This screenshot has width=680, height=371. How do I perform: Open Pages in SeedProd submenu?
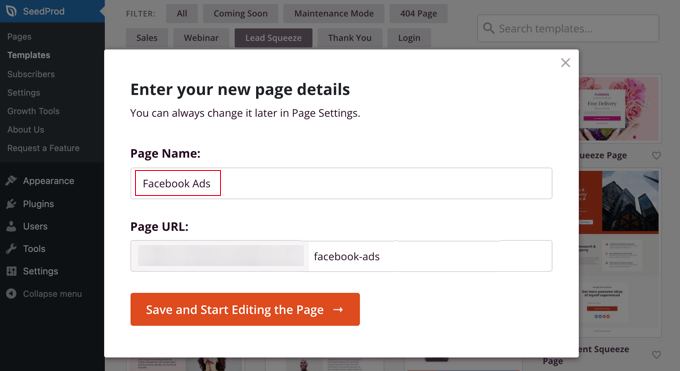19,36
